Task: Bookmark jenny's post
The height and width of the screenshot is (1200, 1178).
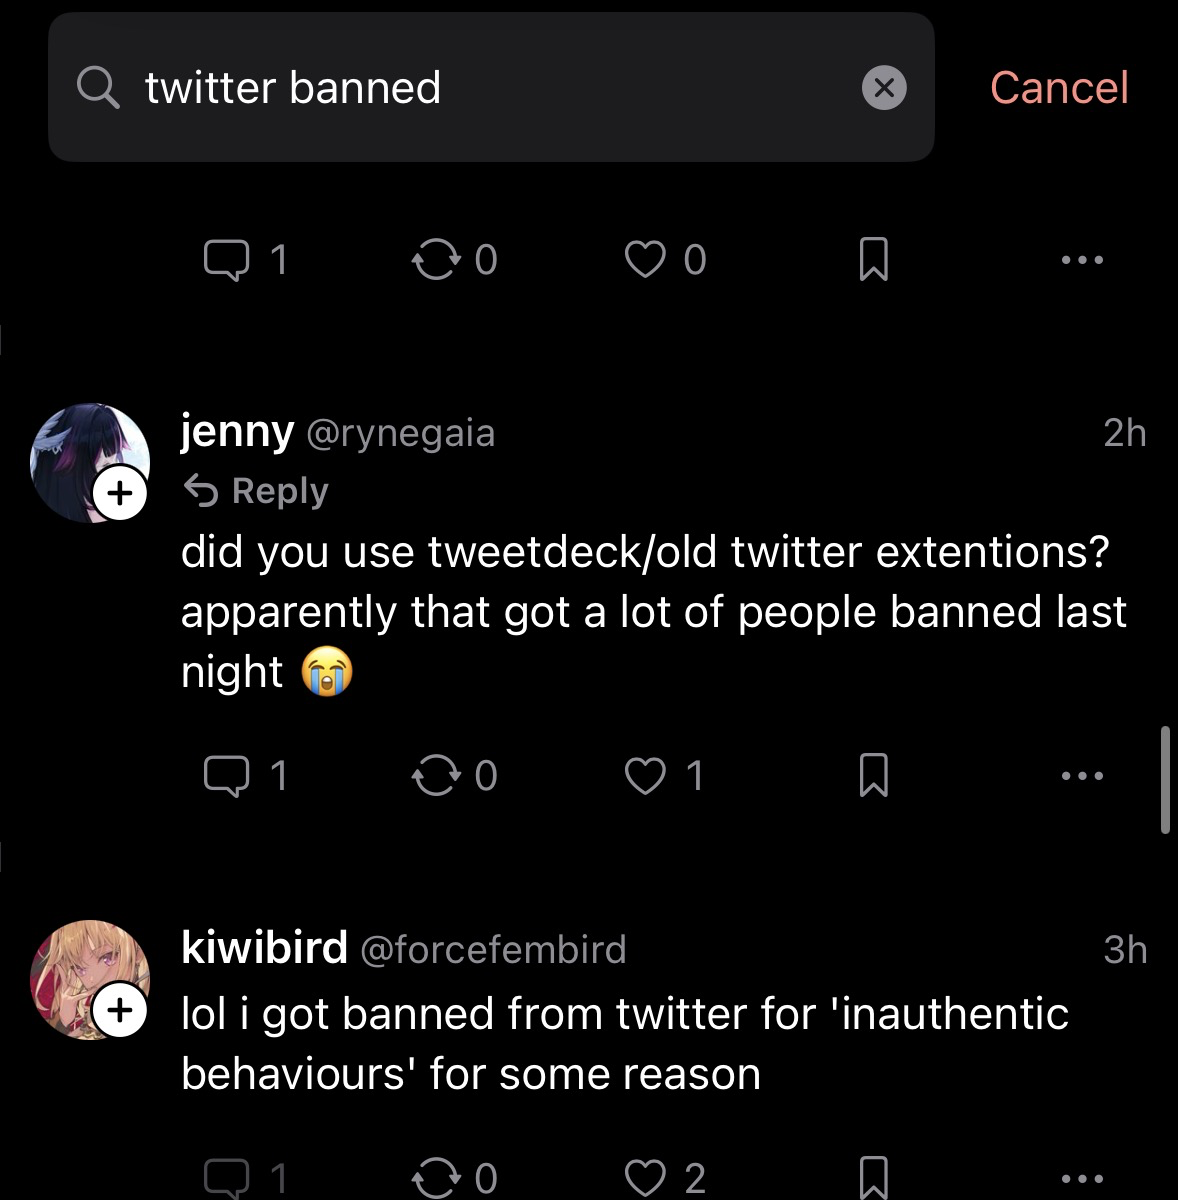Action: [873, 776]
